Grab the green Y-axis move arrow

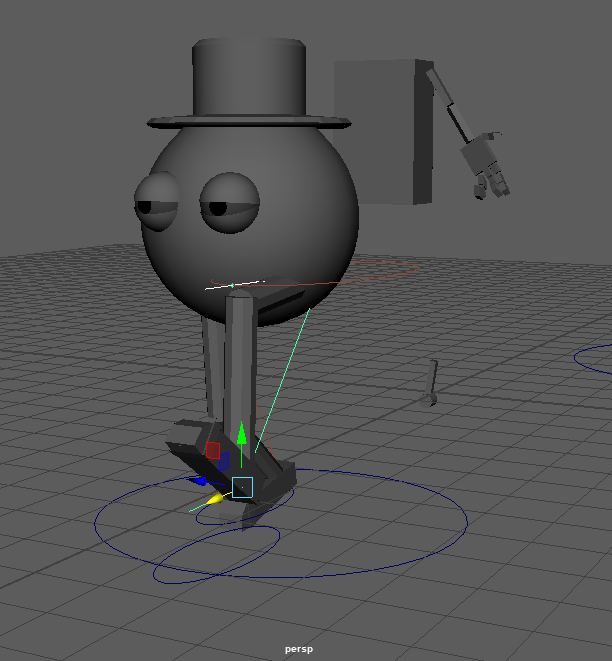pos(242,434)
